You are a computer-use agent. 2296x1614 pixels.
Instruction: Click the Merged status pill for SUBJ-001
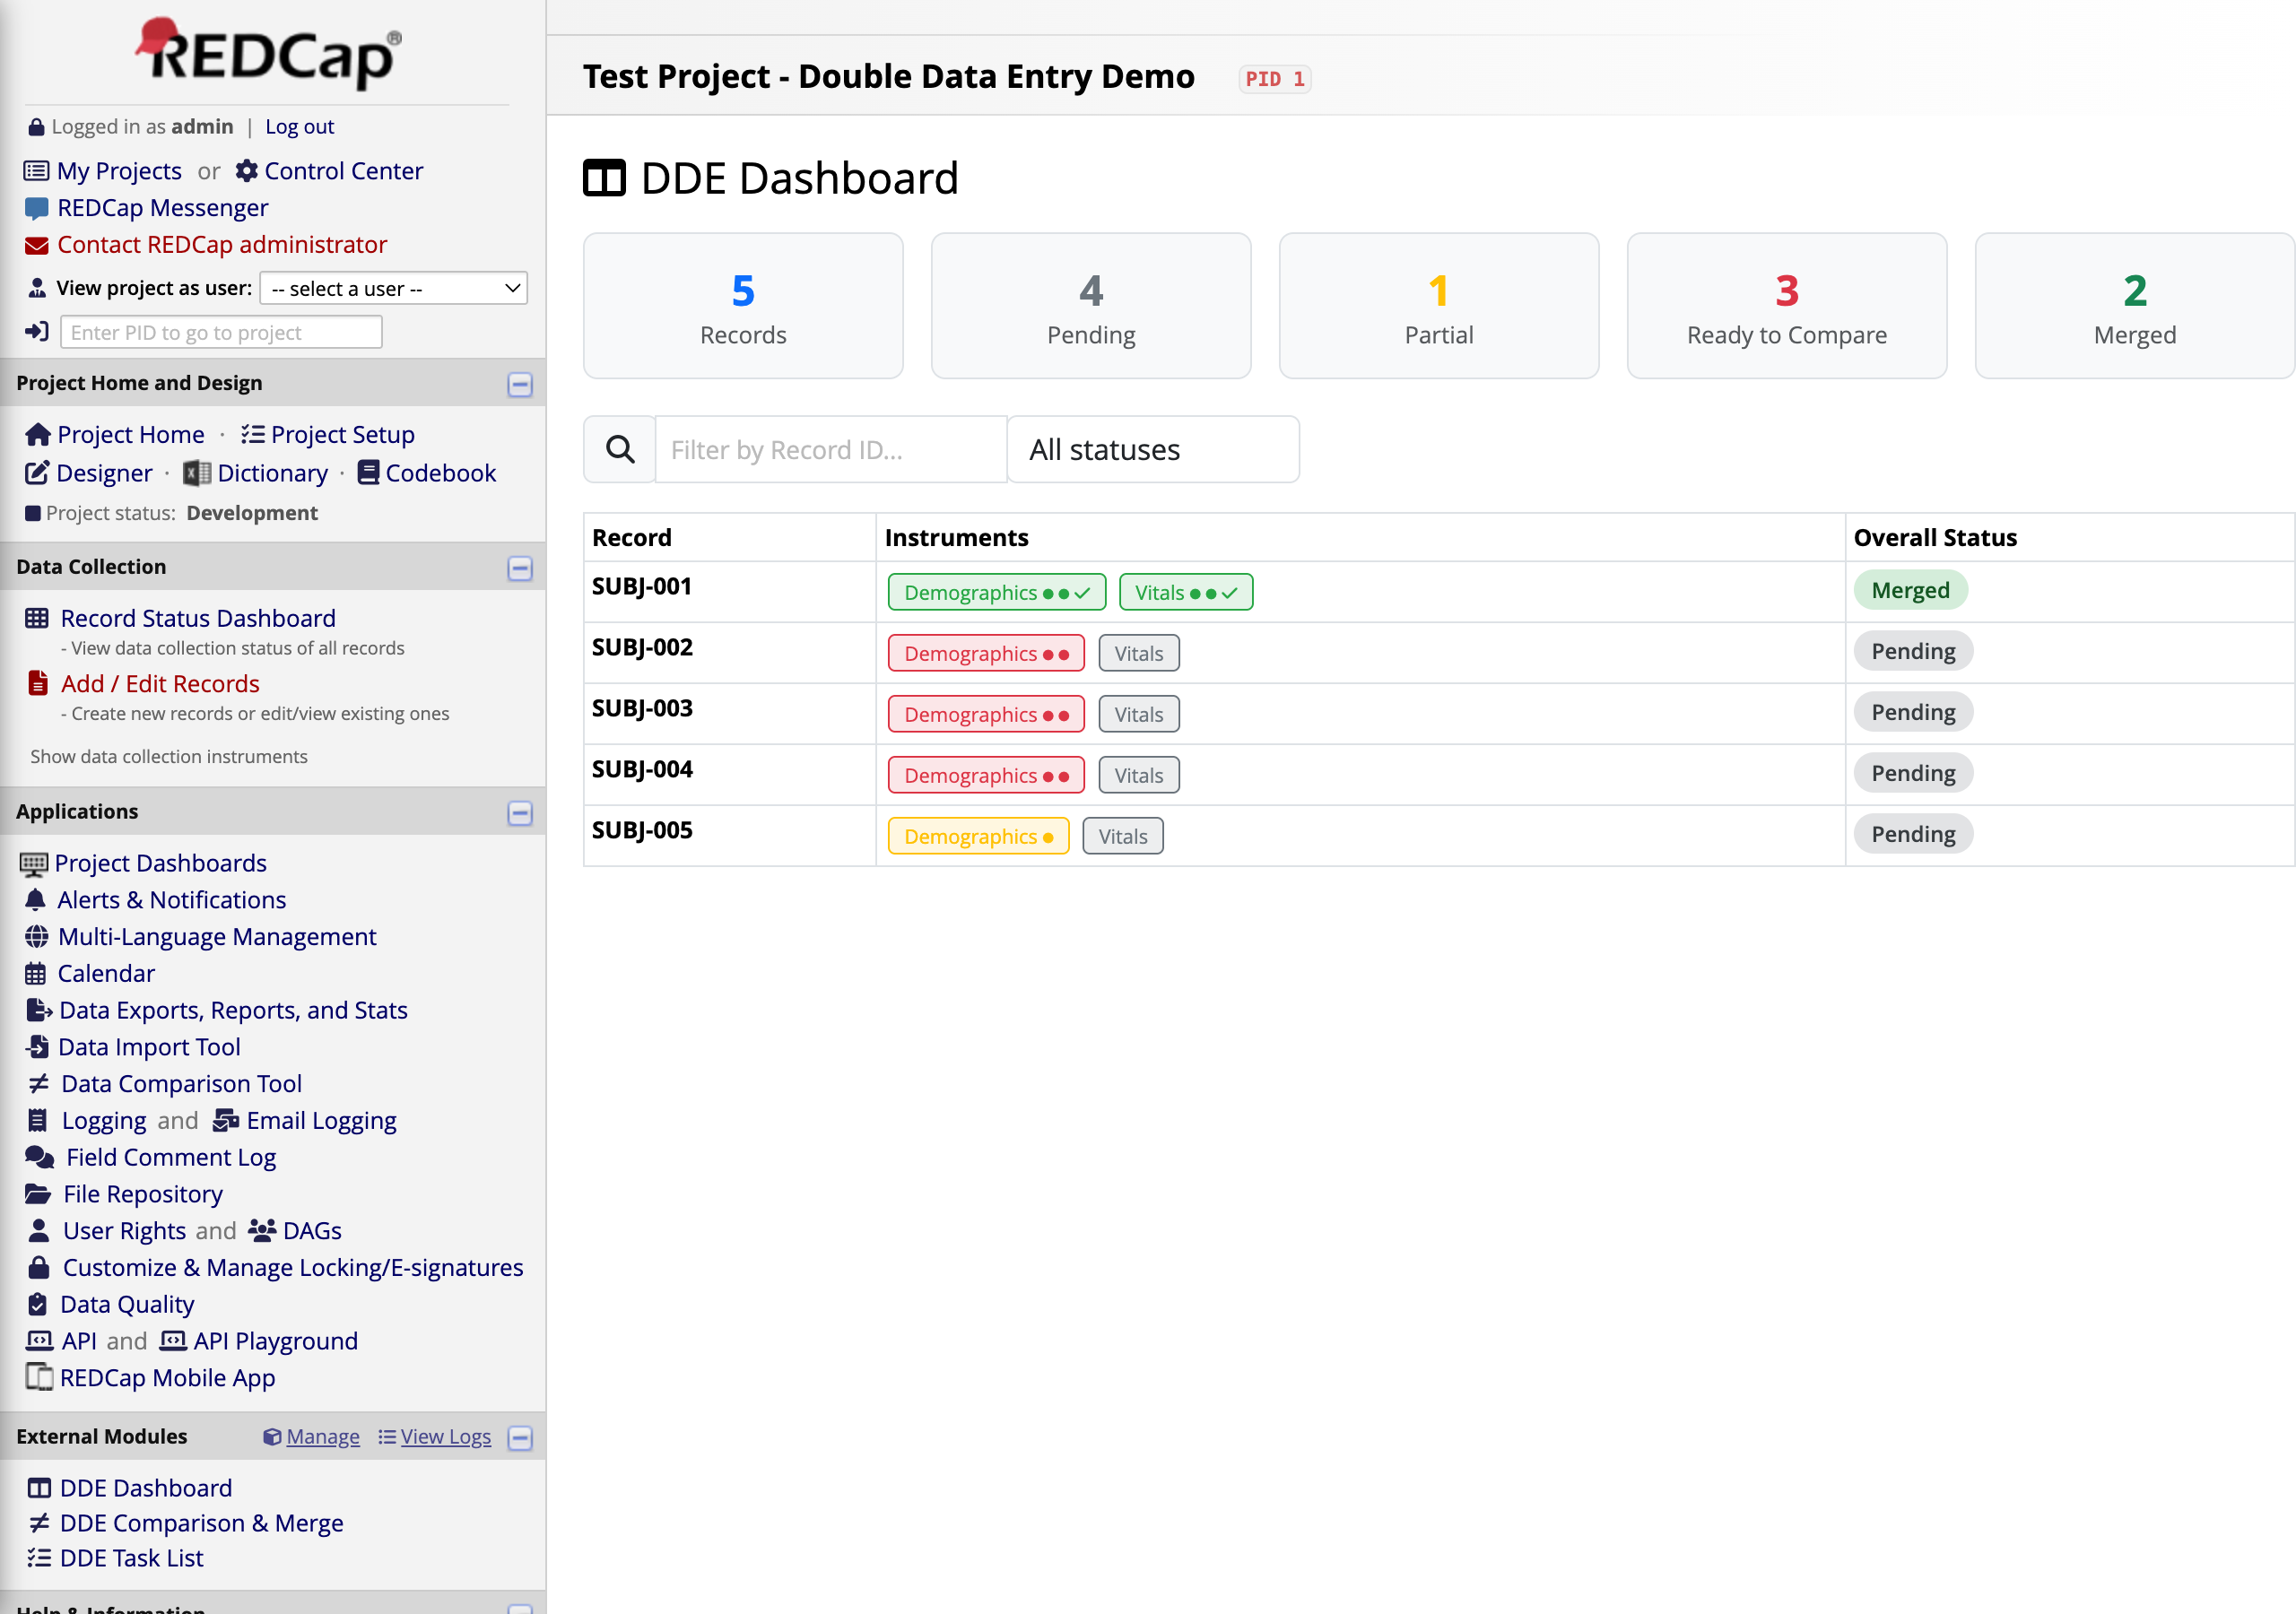coord(1910,590)
